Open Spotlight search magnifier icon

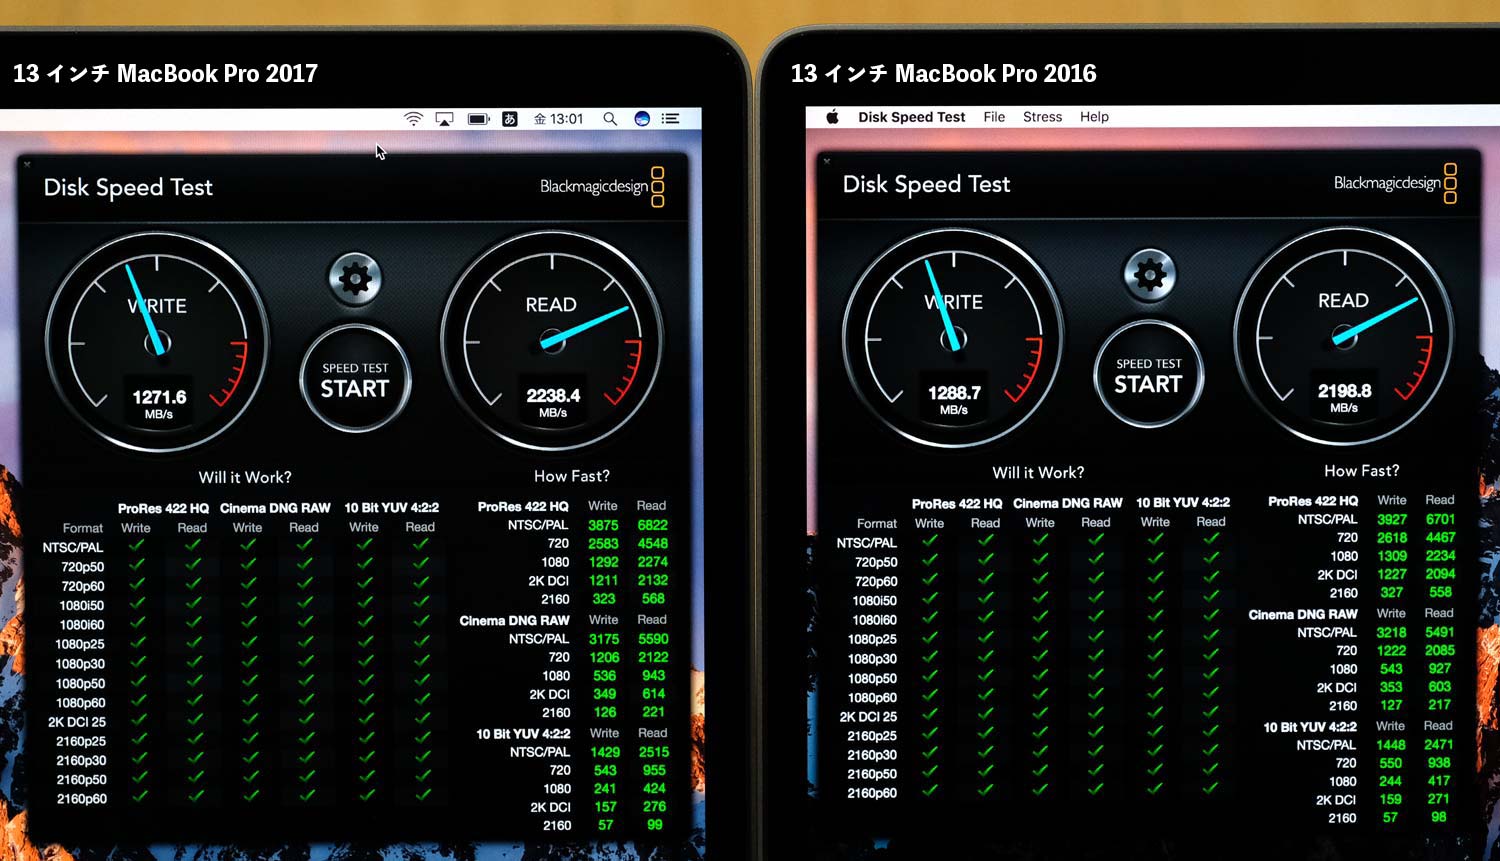point(609,118)
